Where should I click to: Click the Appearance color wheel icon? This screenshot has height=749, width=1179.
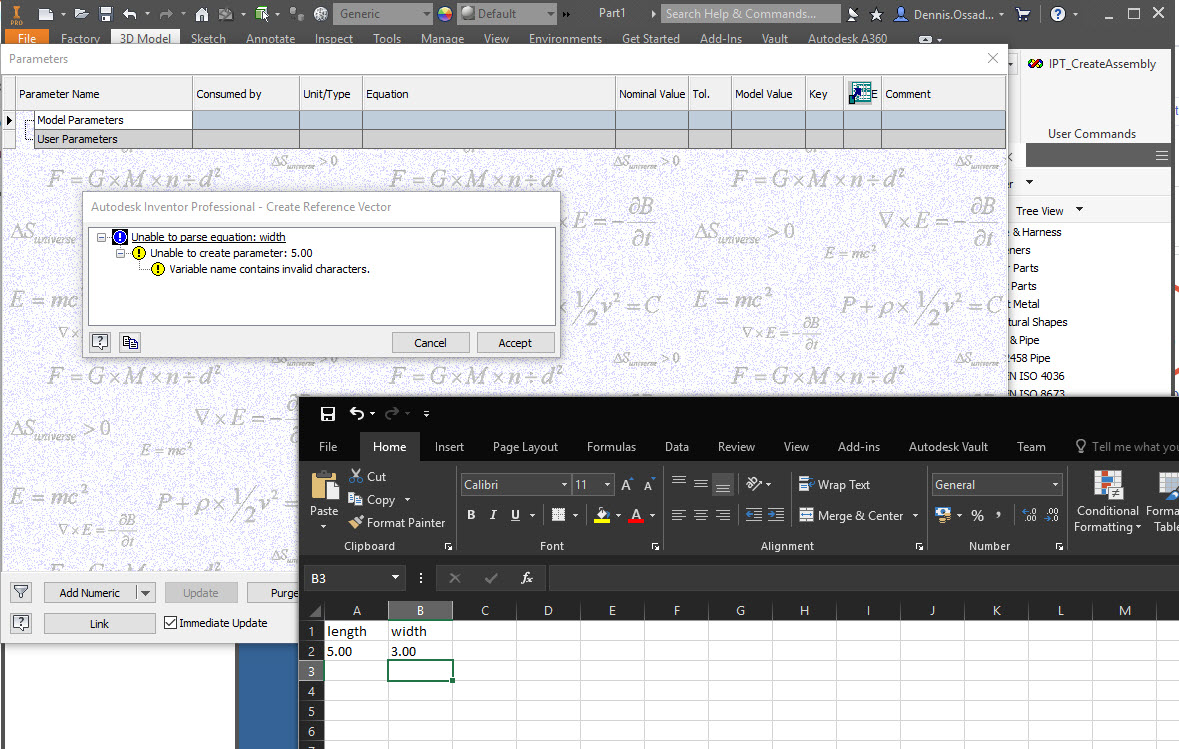[445, 14]
